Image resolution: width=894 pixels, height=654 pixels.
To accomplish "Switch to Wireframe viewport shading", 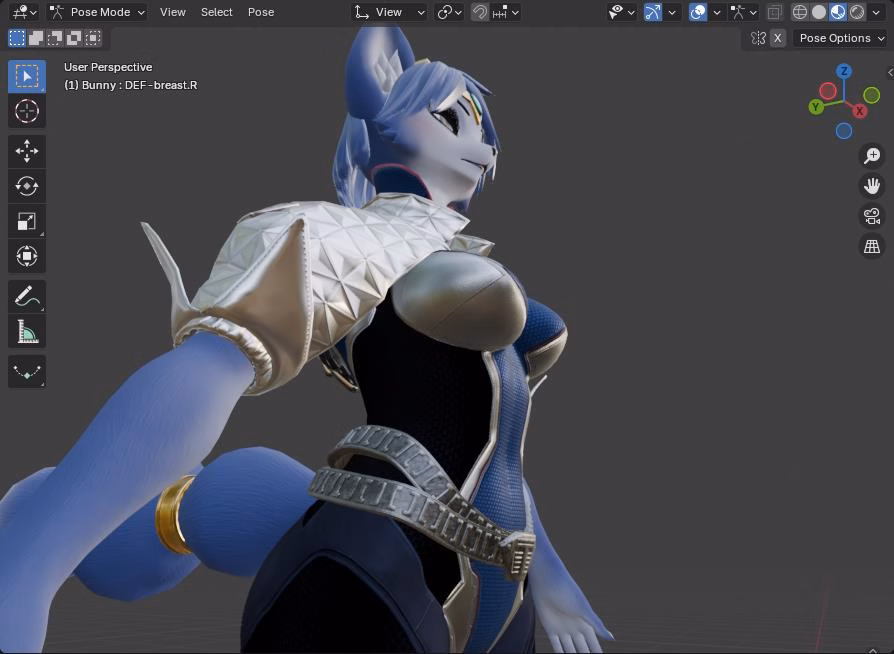I will click(x=799, y=12).
